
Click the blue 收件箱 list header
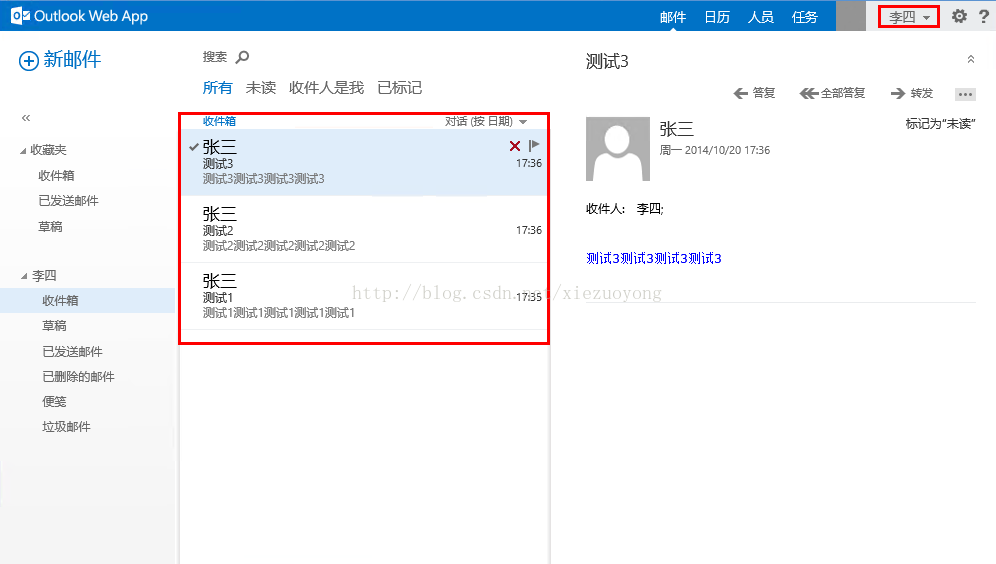[x=220, y=121]
